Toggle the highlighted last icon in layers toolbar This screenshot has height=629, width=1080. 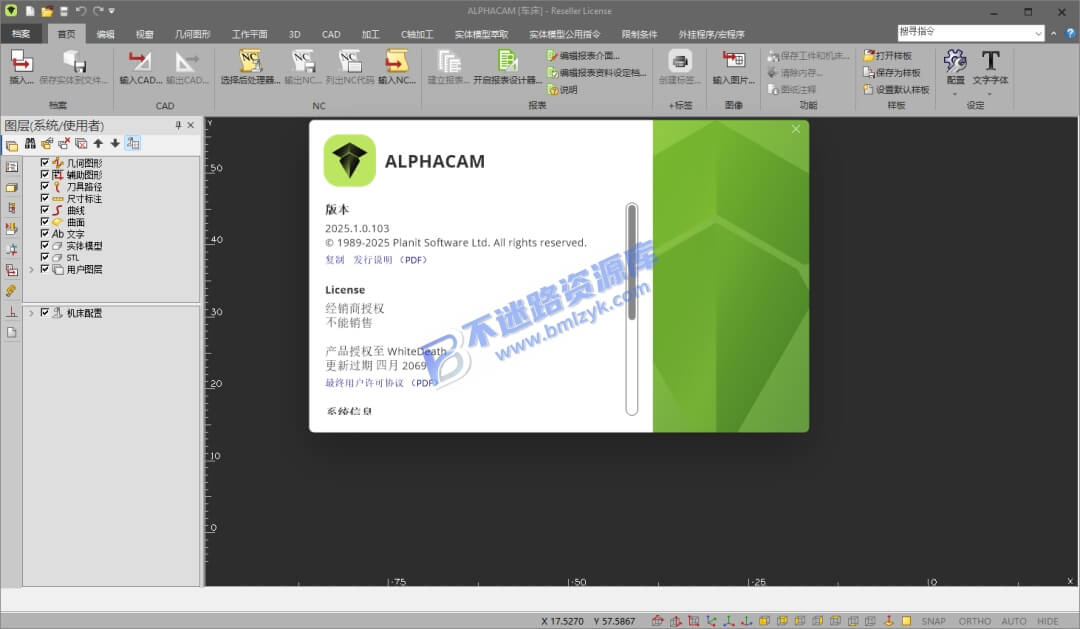133,143
